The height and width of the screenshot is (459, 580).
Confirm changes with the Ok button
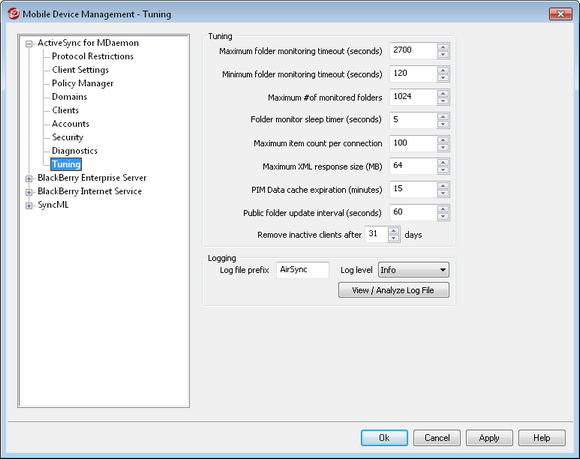[x=384, y=438]
